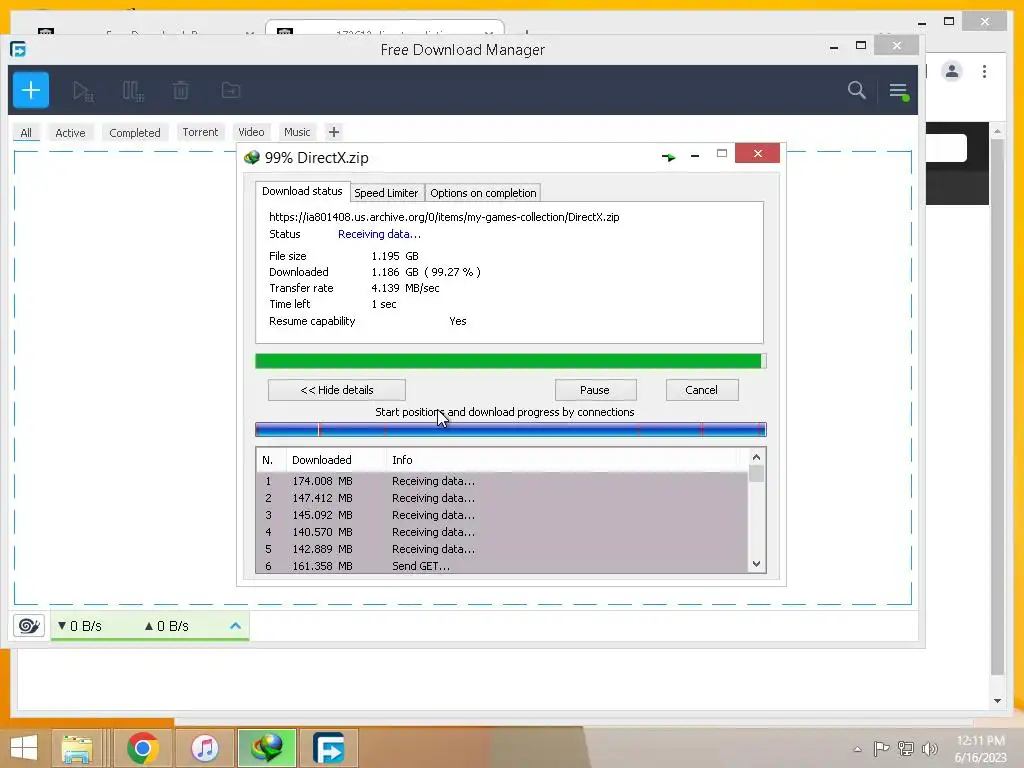The image size is (1024, 768).
Task: Open Free Download Manager taskbar icon
Action: [x=328, y=748]
